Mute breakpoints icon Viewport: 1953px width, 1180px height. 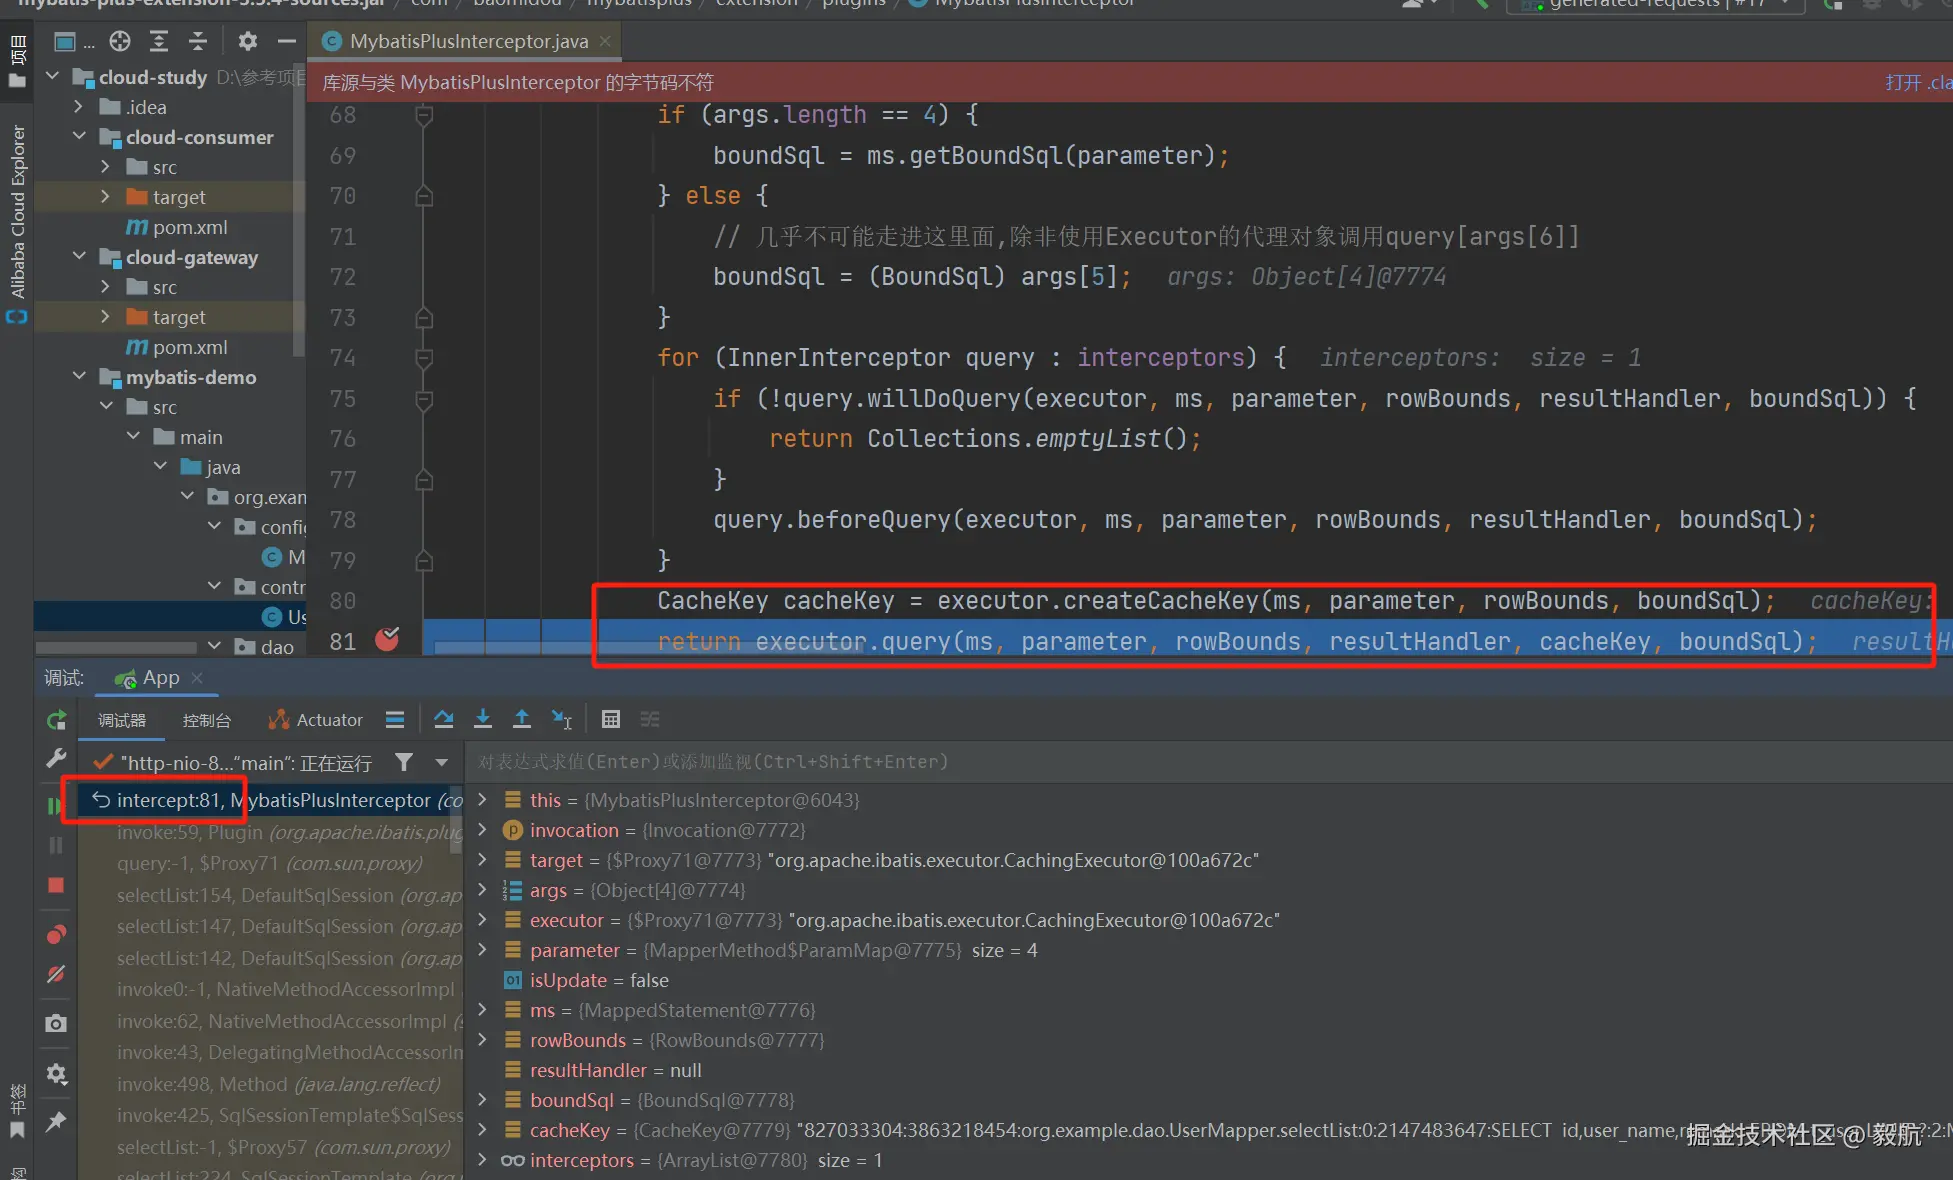click(56, 974)
